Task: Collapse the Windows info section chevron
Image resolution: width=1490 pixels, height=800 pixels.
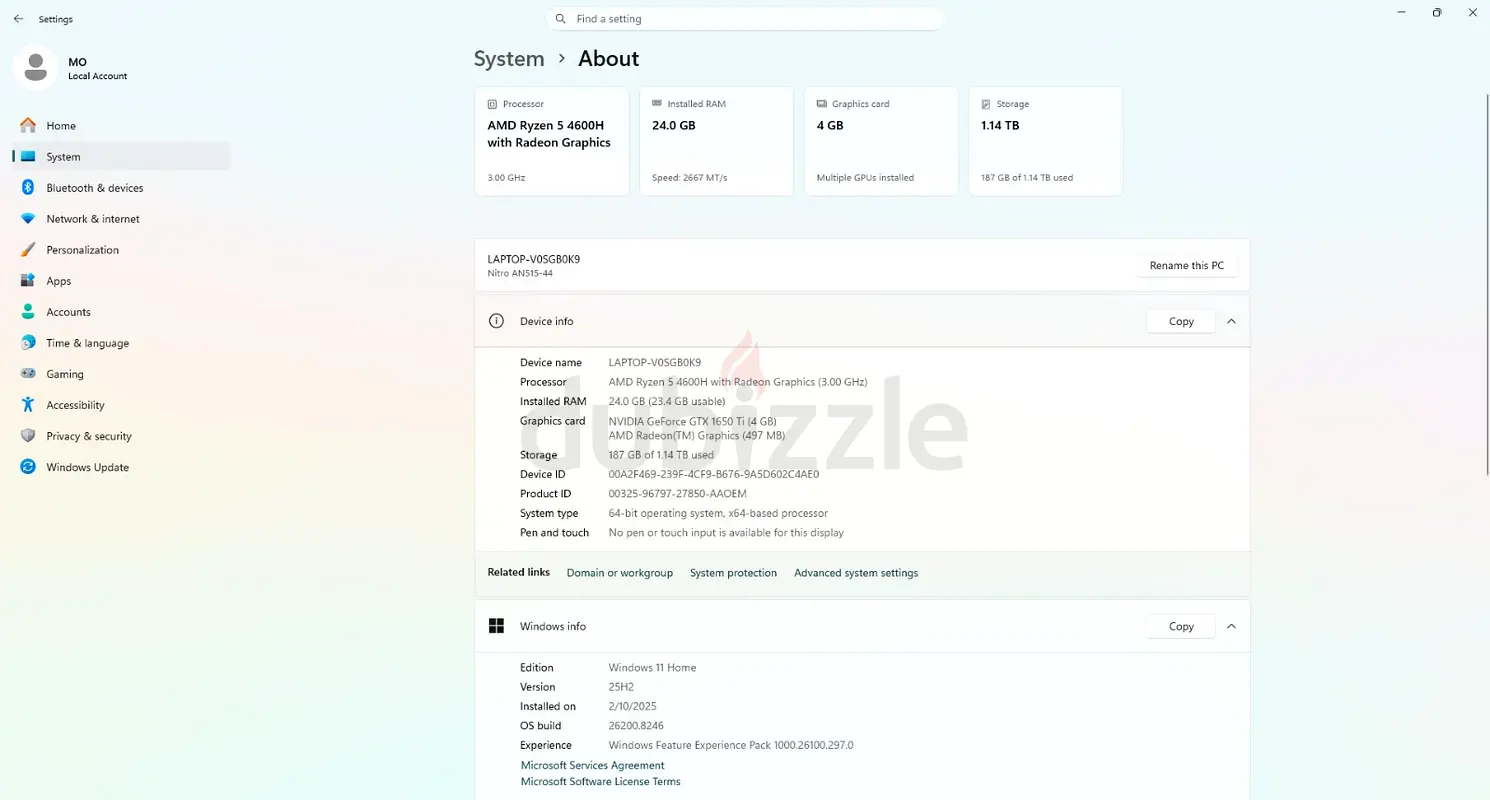Action: (x=1231, y=626)
